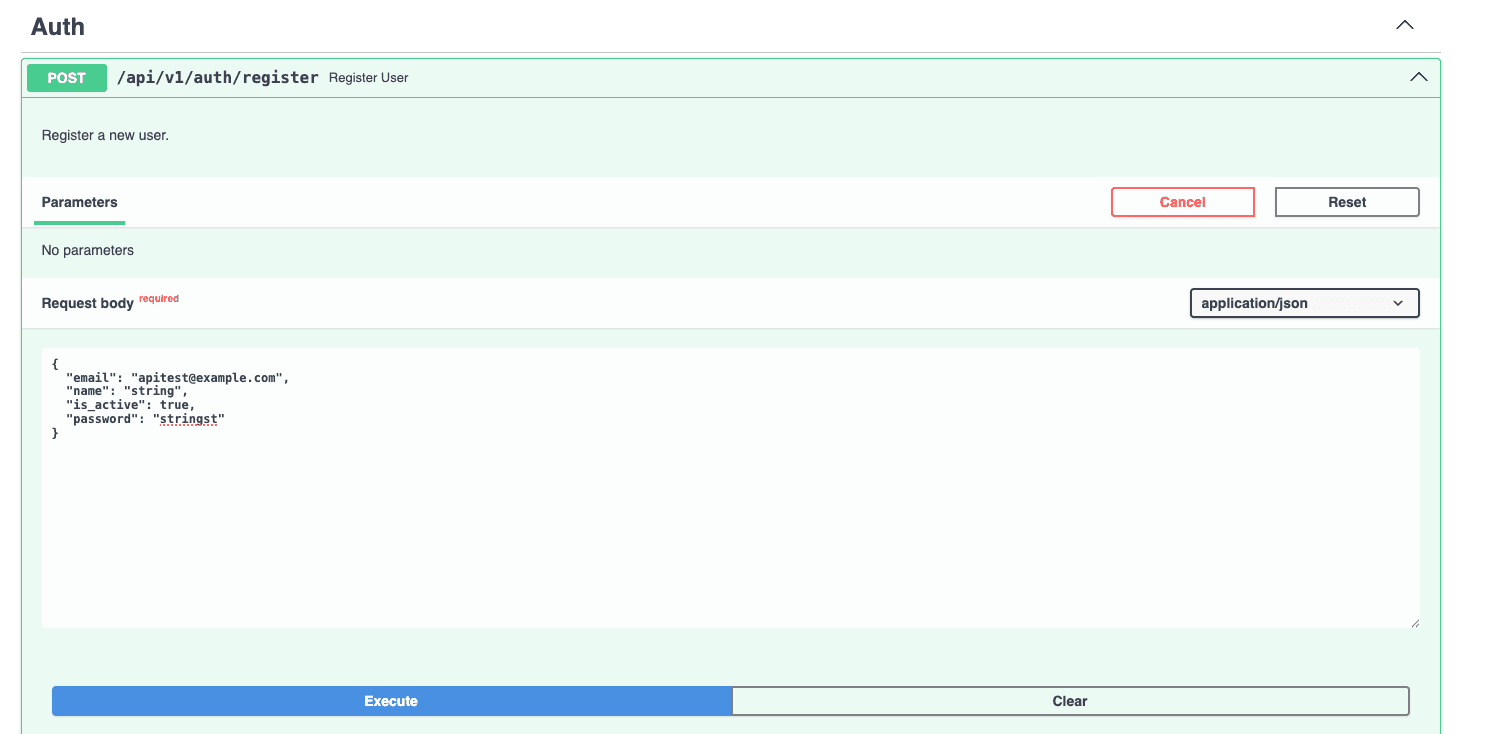1489x734 pixels.
Task: Click the Auth section heading
Action: [57, 26]
